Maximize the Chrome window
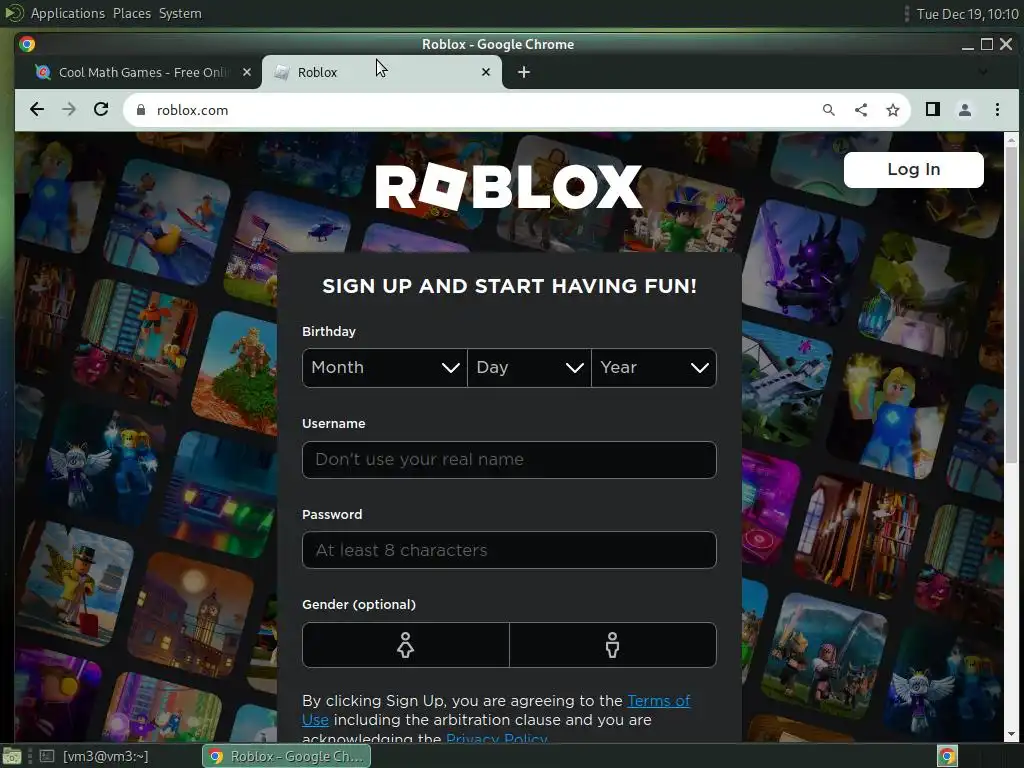 [x=987, y=44]
